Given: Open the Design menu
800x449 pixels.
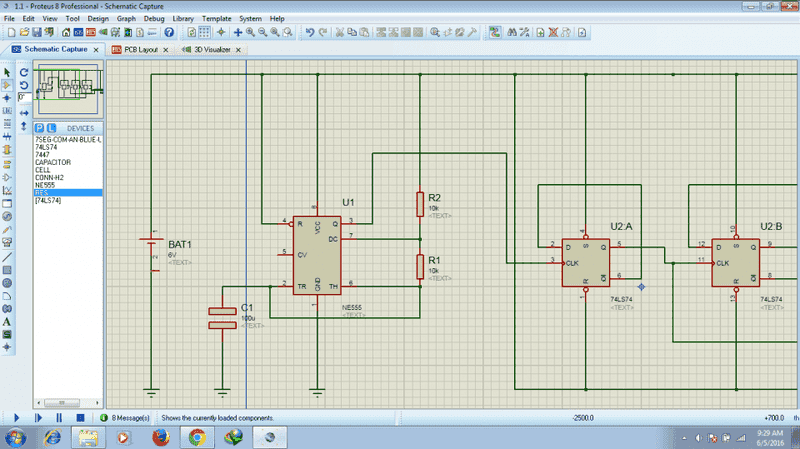Looking at the screenshot, I should 98,18.
